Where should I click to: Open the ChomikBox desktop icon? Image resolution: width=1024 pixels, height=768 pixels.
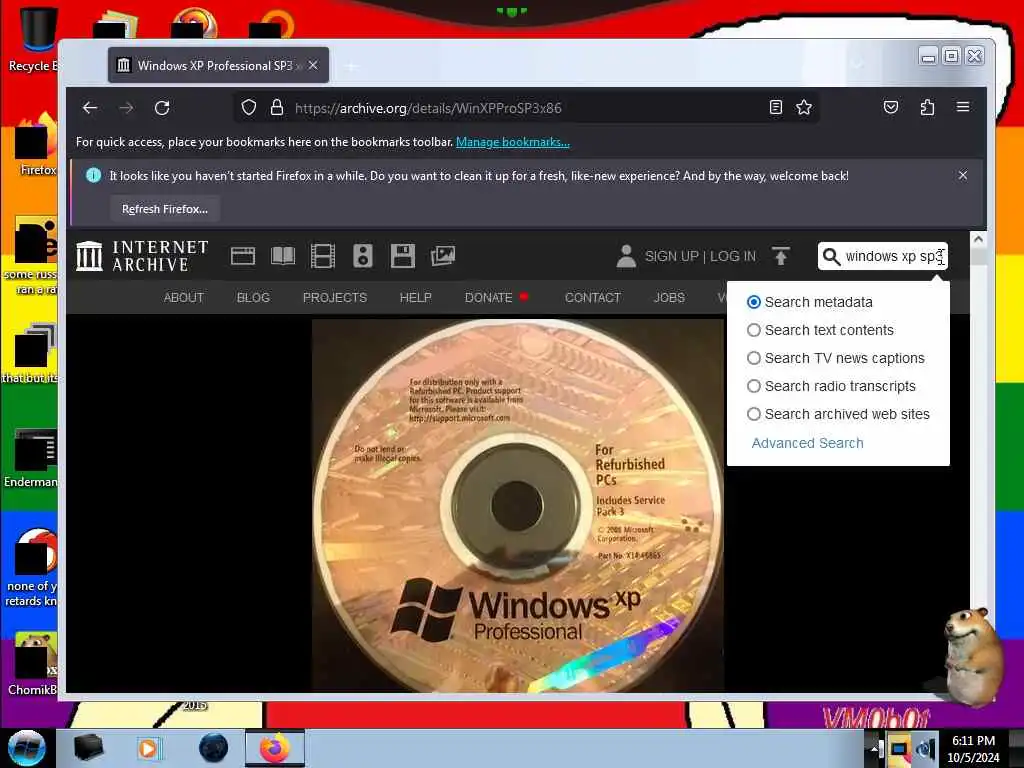pyautogui.click(x=33, y=663)
